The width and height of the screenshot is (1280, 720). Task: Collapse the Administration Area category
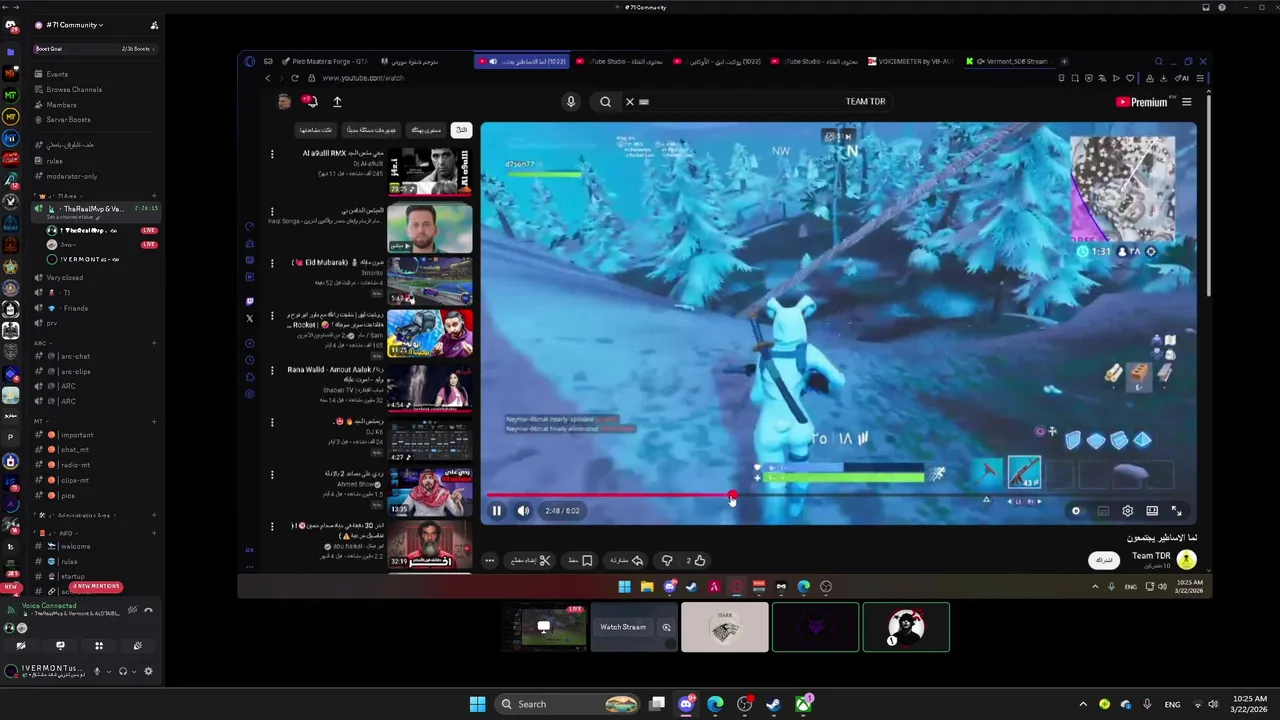[75, 515]
